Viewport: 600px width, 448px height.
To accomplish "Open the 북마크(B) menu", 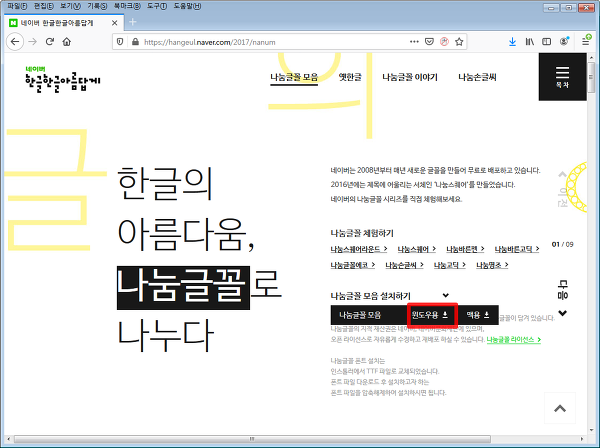I will pyautogui.click(x=127, y=6).
